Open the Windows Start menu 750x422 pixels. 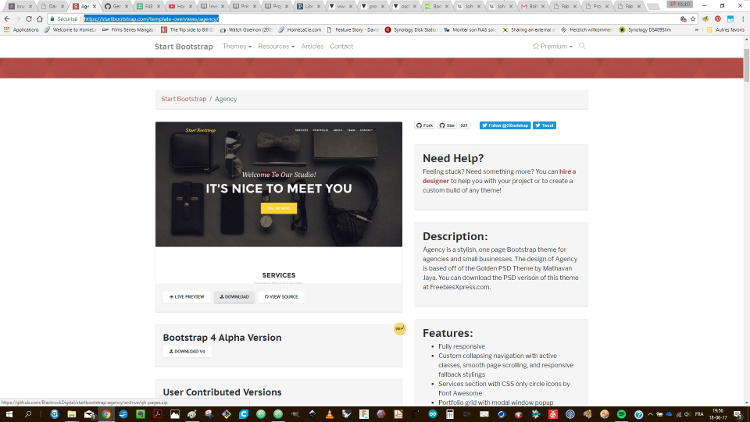9,414
